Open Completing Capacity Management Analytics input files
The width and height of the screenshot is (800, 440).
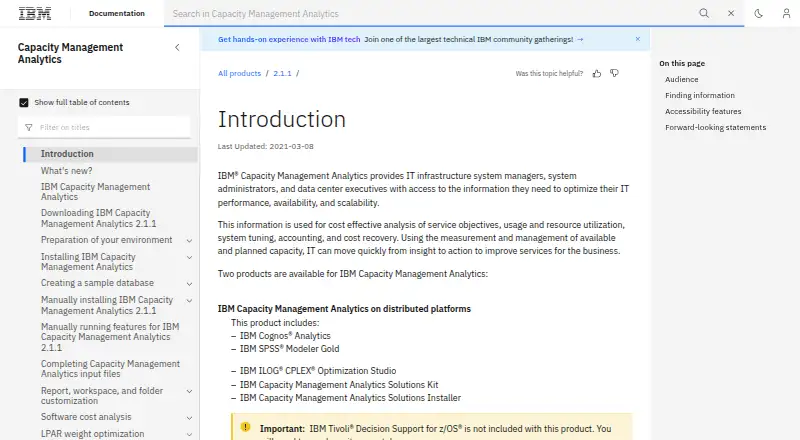[110, 369]
